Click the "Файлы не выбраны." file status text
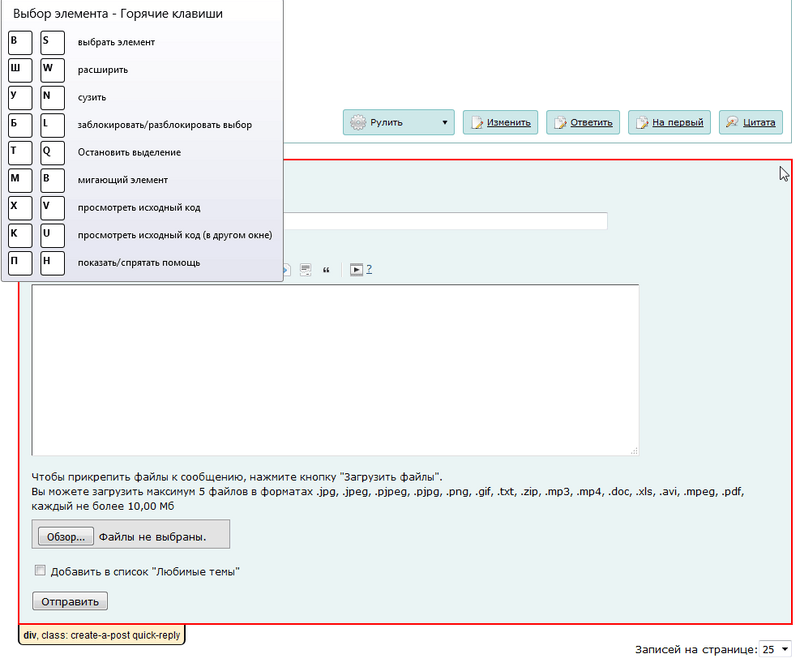This screenshot has width=800, height=662. pos(153,537)
